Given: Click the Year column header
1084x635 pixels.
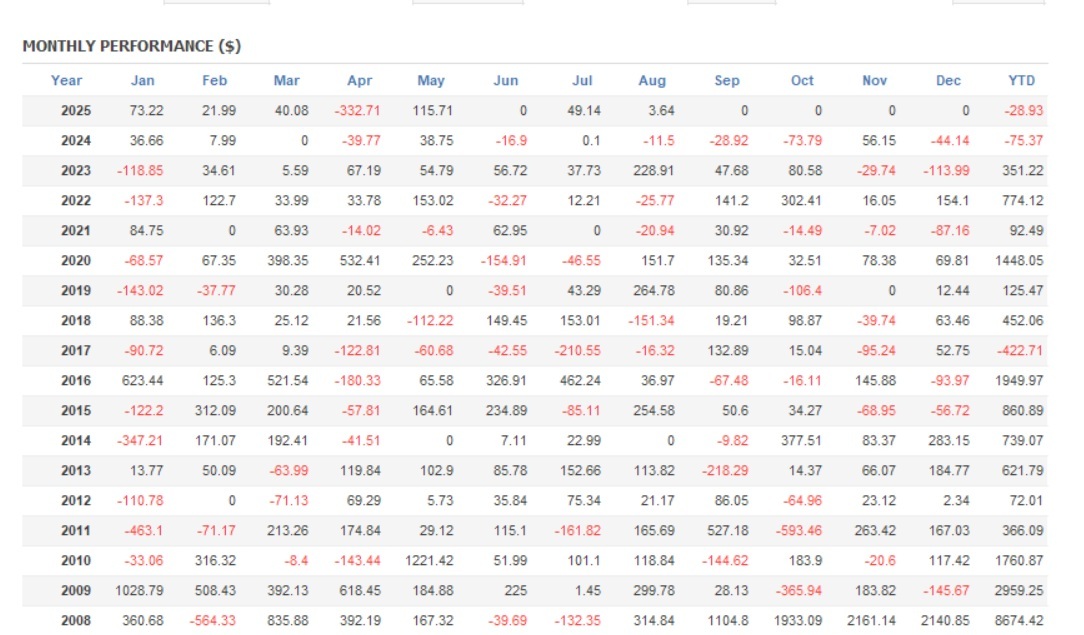Looking at the screenshot, I should click(x=67, y=81).
